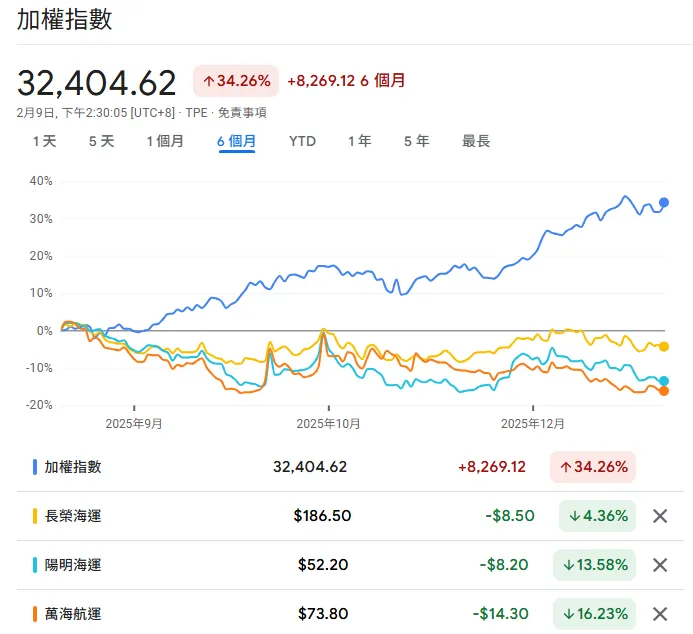Click the cyan endpoint dot on chart
This screenshot has width=693, height=634.
tap(664, 381)
